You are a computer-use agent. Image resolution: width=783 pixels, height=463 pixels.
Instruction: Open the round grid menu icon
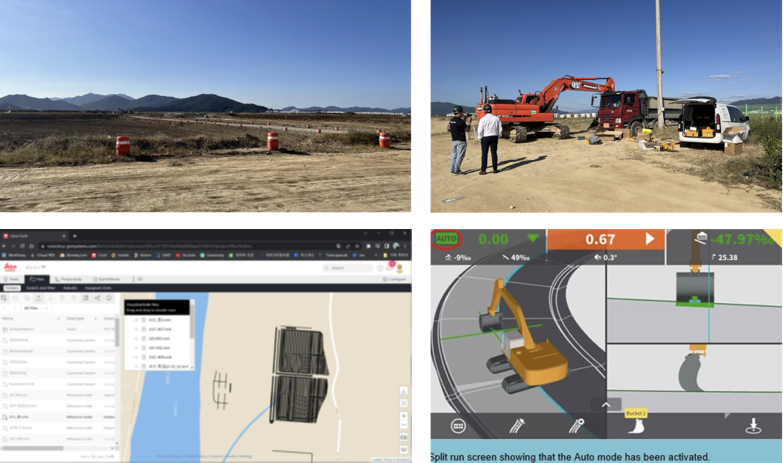tap(458, 425)
